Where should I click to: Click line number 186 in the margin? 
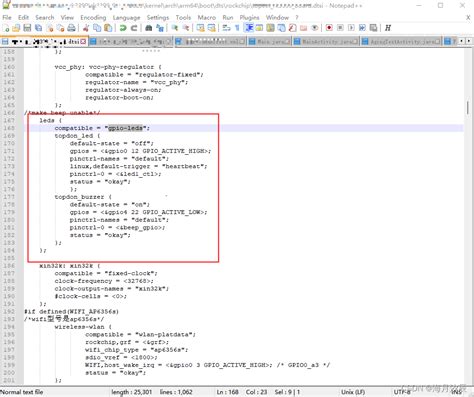tap(9, 266)
